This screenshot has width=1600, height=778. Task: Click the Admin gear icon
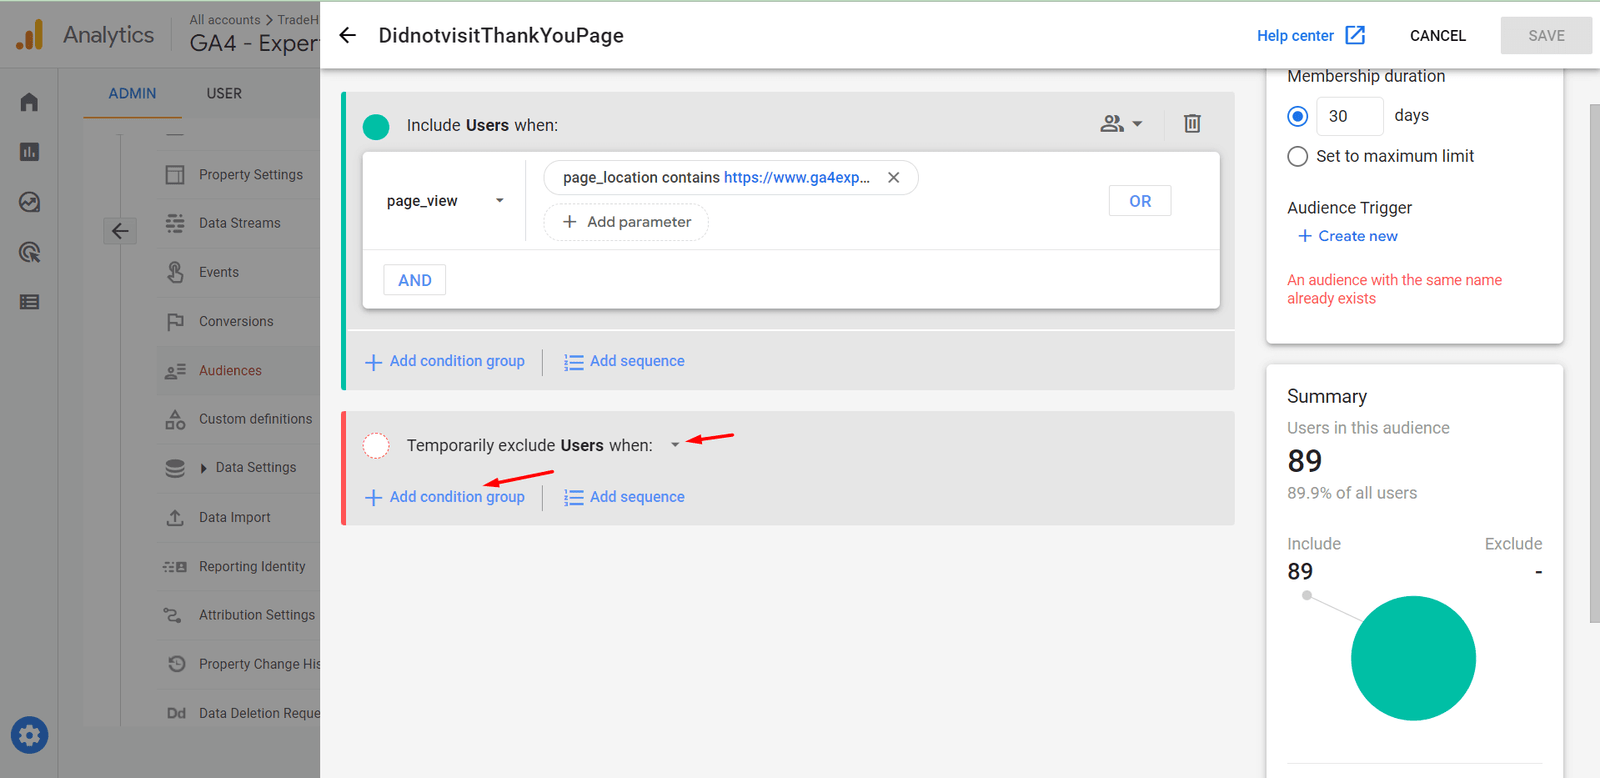pyautogui.click(x=29, y=736)
